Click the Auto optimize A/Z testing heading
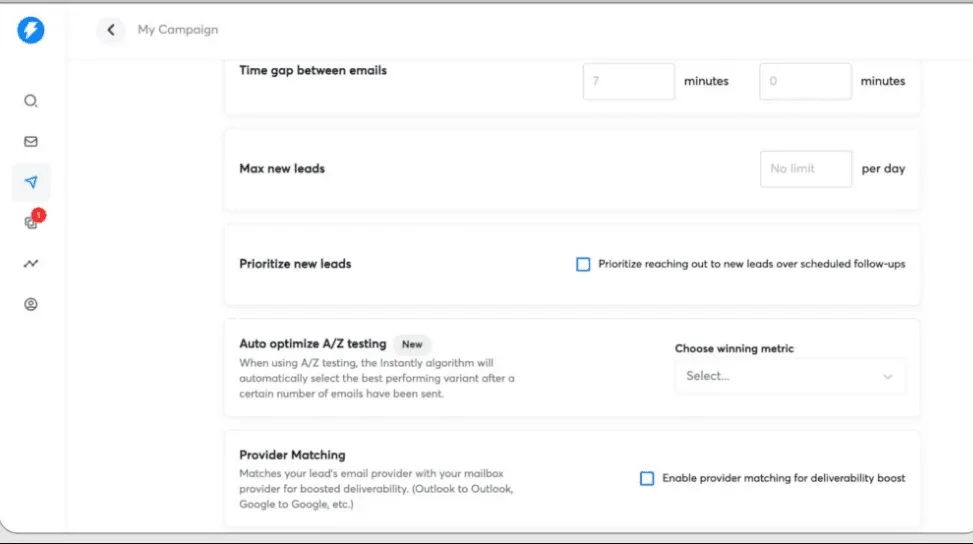 point(311,343)
